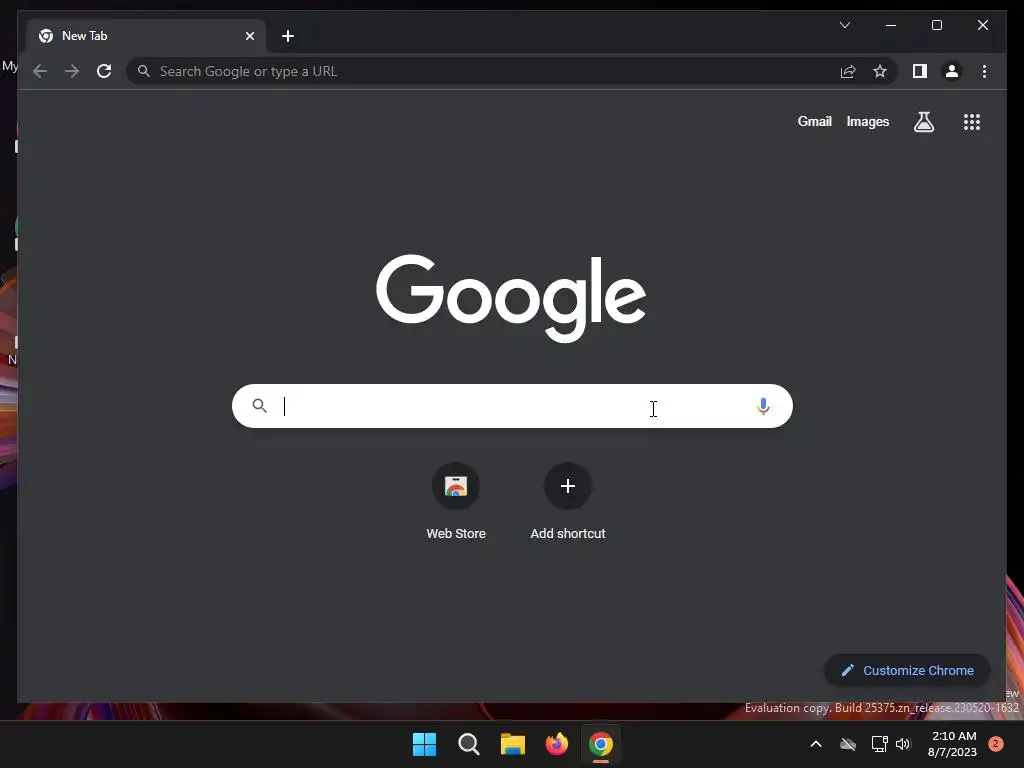The height and width of the screenshot is (768, 1024).
Task: Maximize the Chrome window
Action: [x=936, y=25]
